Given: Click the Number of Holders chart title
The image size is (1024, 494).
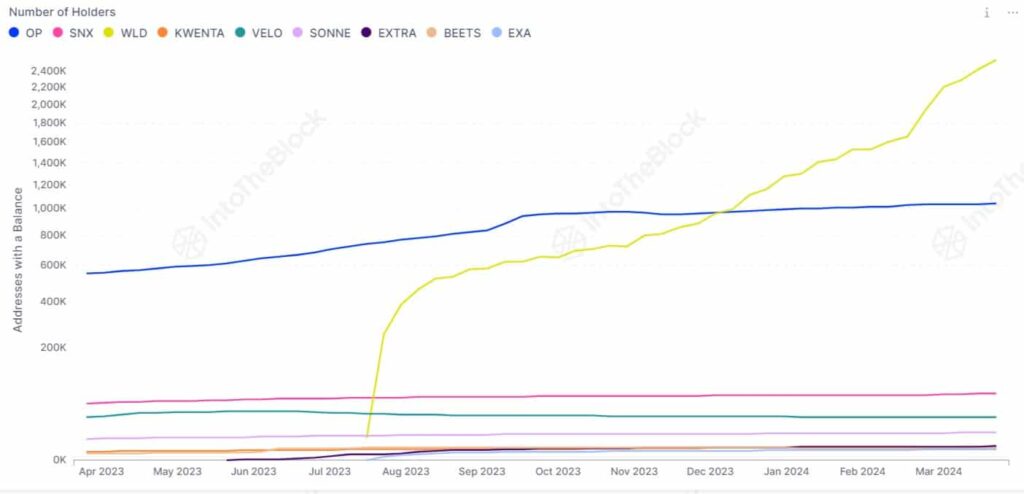Looking at the screenshot, I should pos(62,12).
